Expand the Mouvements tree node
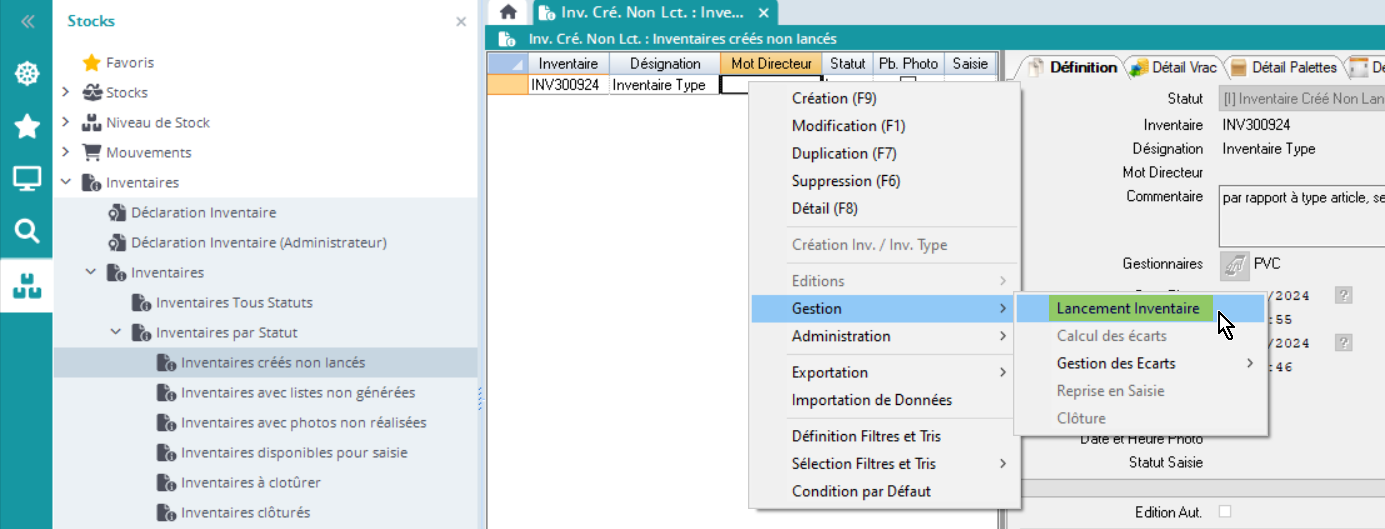Image resolution: width=1385 pixels, height=529 pixels. point(66,153)
